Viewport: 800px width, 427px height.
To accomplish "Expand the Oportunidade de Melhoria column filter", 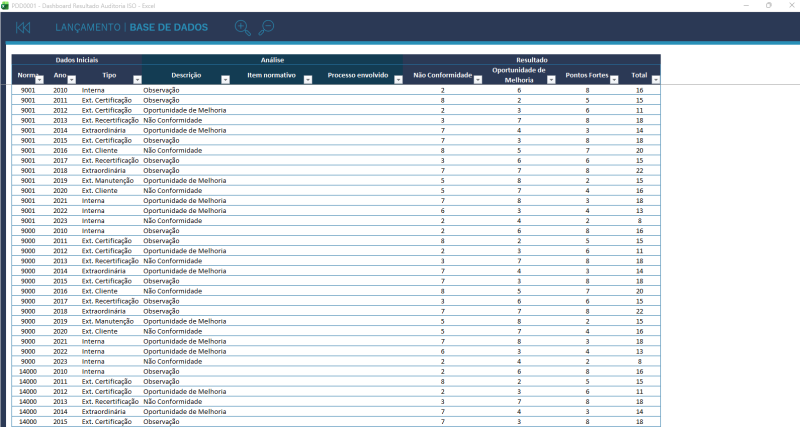I will 552,78.
